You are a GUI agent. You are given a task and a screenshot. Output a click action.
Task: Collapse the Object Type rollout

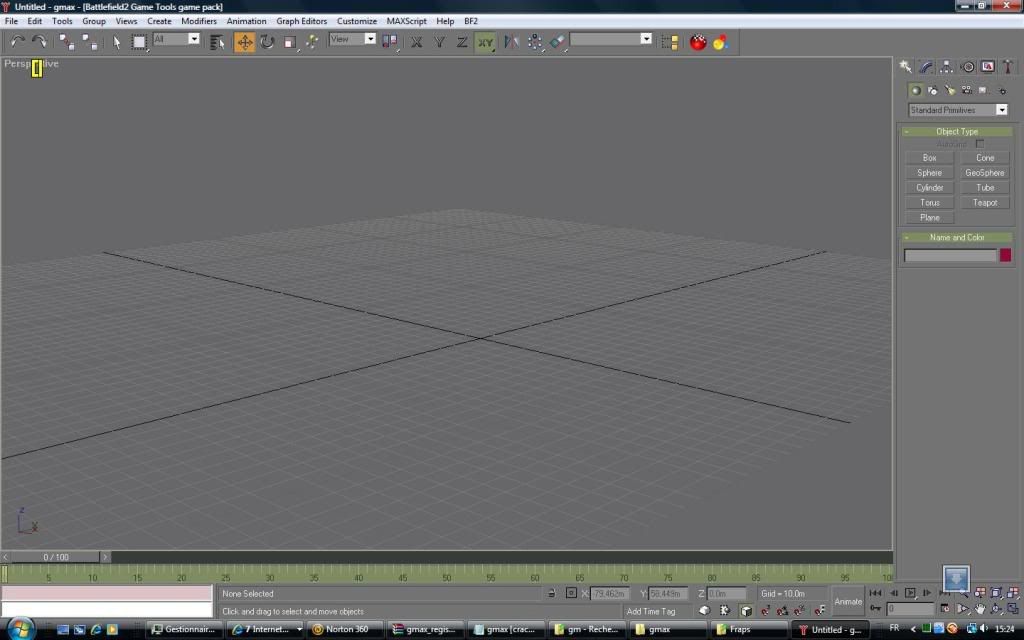pyautogui.click(x=957, y=131)
